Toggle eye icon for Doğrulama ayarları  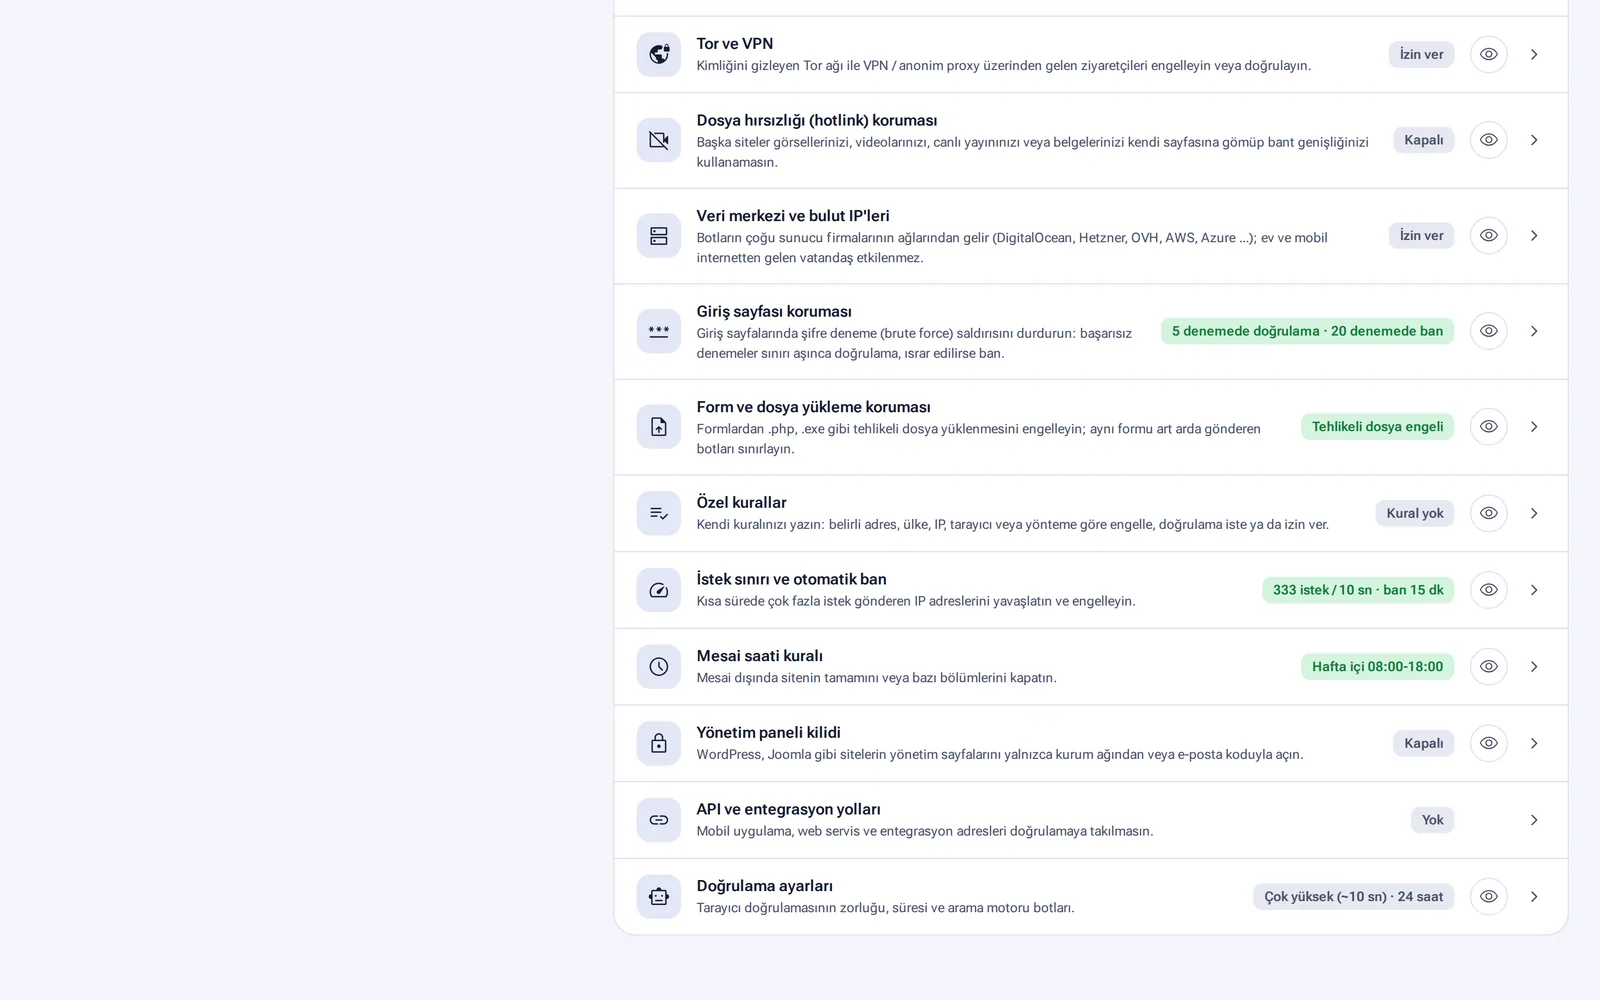[1488, 896]
